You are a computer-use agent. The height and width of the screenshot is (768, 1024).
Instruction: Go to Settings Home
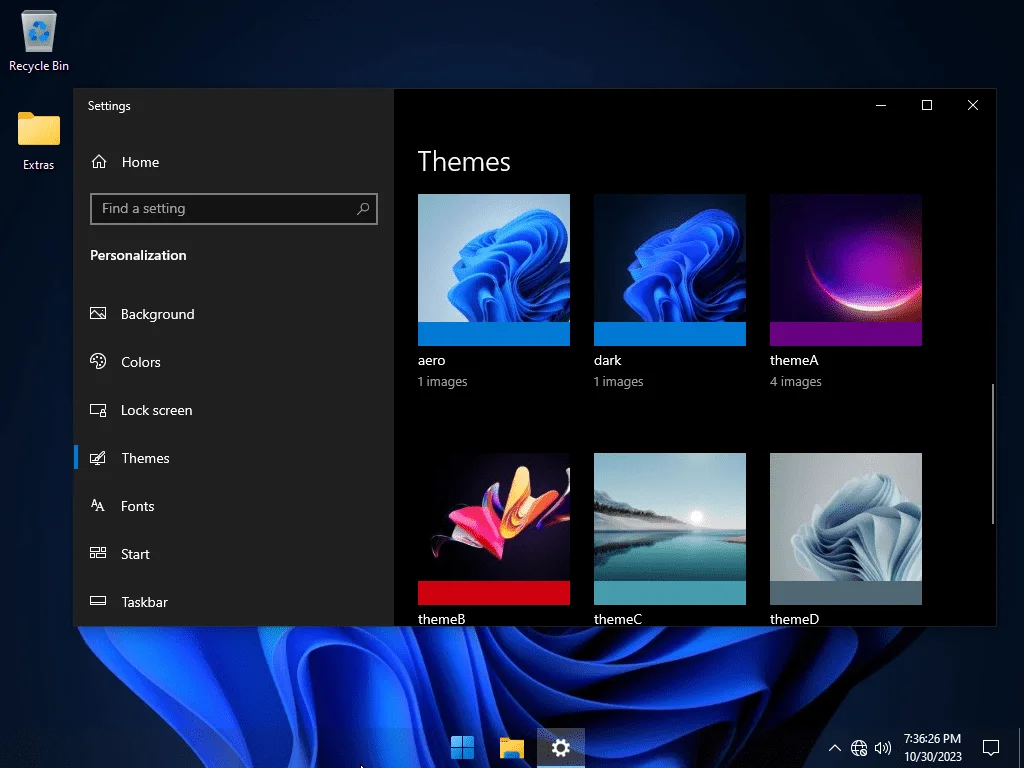tap(234, 162)
